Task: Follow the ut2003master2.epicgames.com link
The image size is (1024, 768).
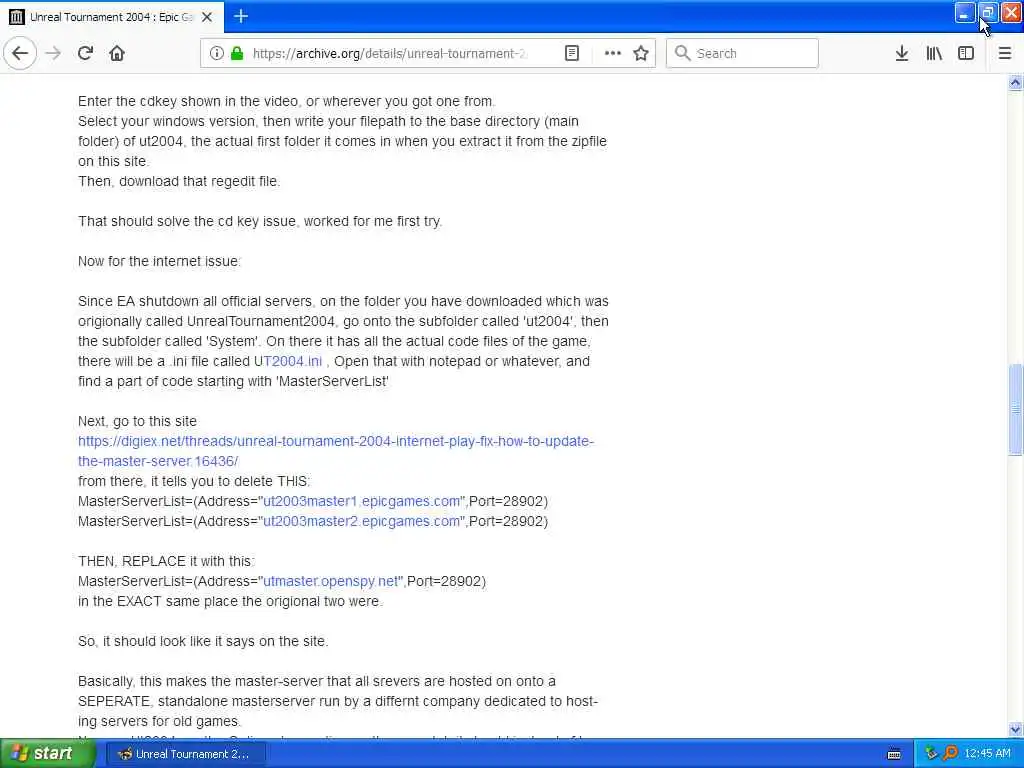Action: pyautogui.click(x=362, y=521)
